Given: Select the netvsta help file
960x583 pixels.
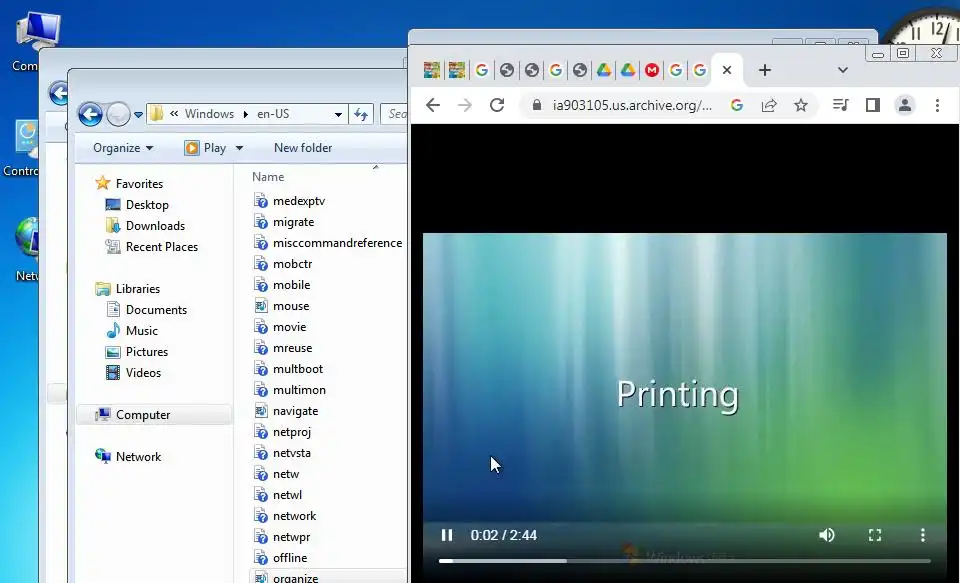Looking at the screenshot, I should (x=291, y=453).
